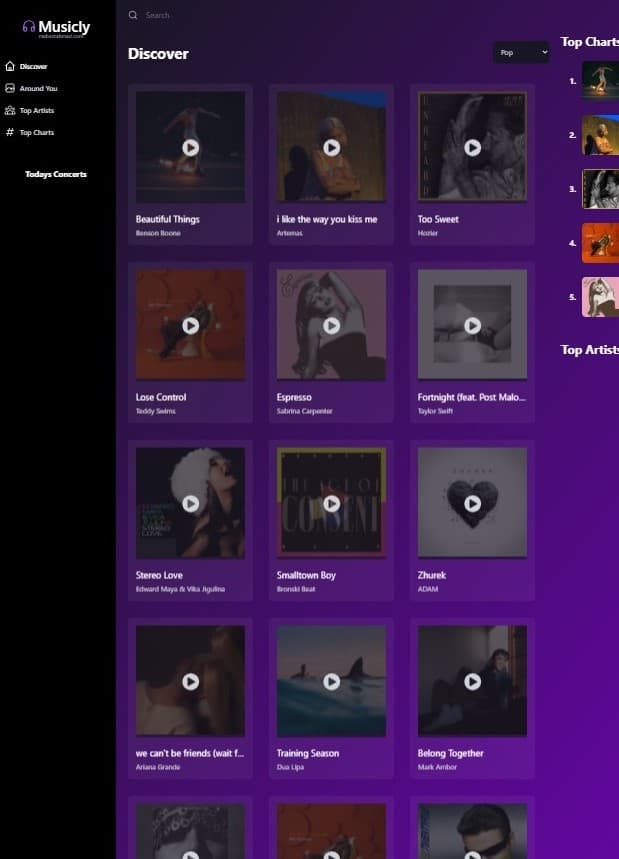Click the search magnifier icon
This screenshot has width=619, height=859.
(x=133, y=15)
